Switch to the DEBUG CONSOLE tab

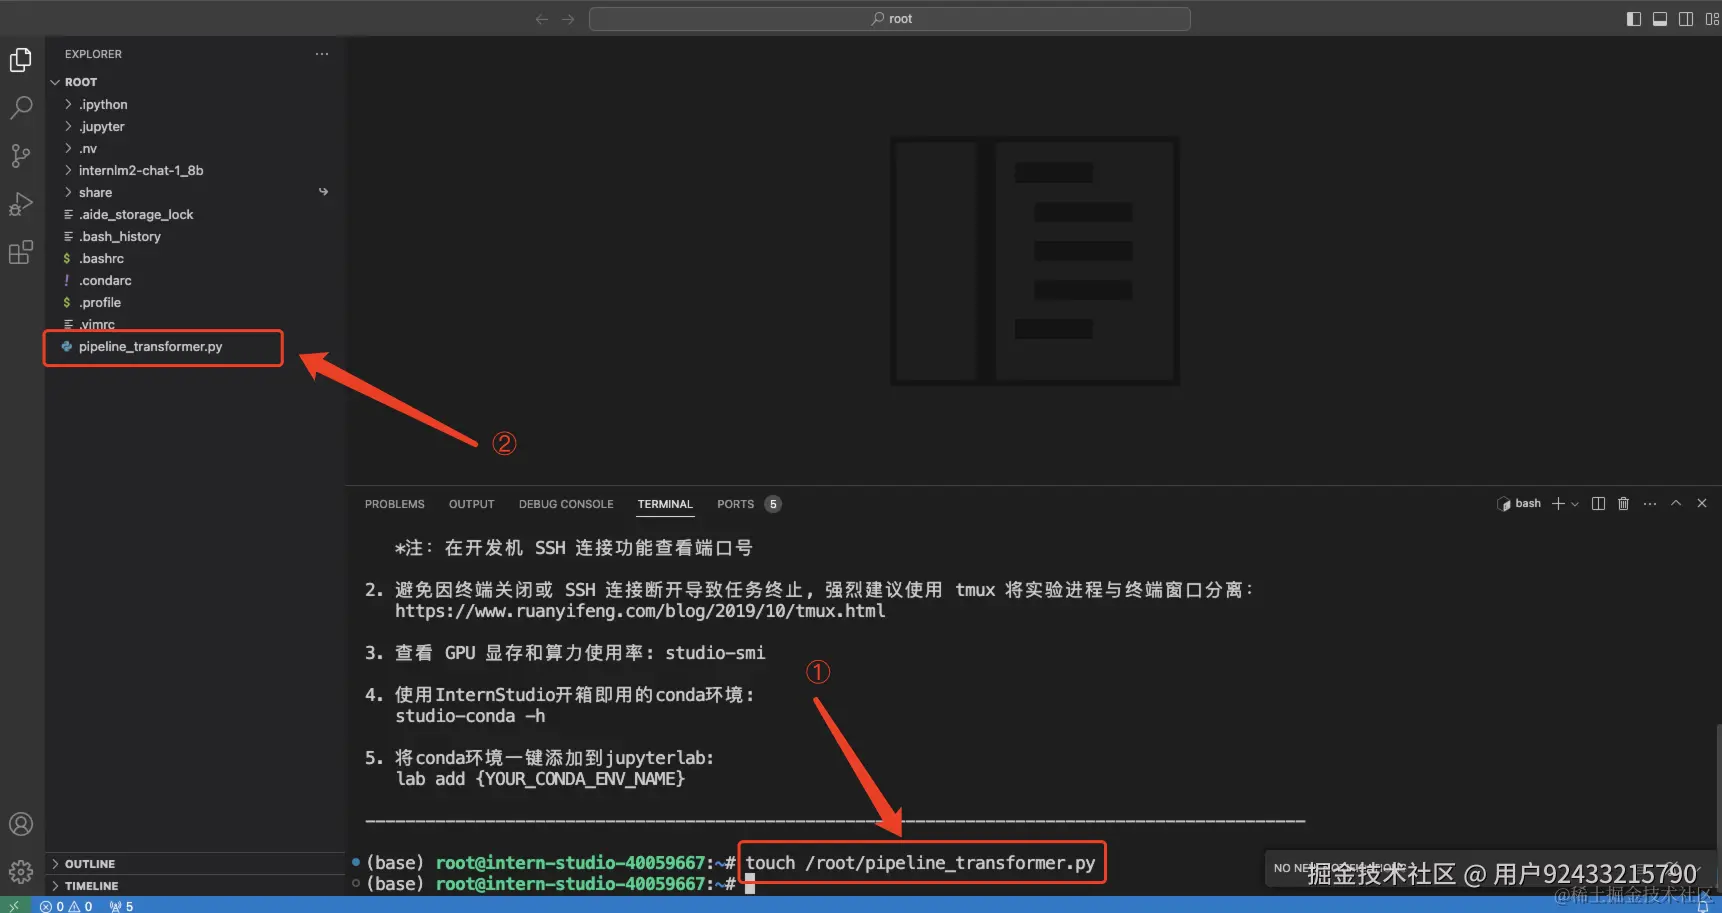(x=566, y=504)
